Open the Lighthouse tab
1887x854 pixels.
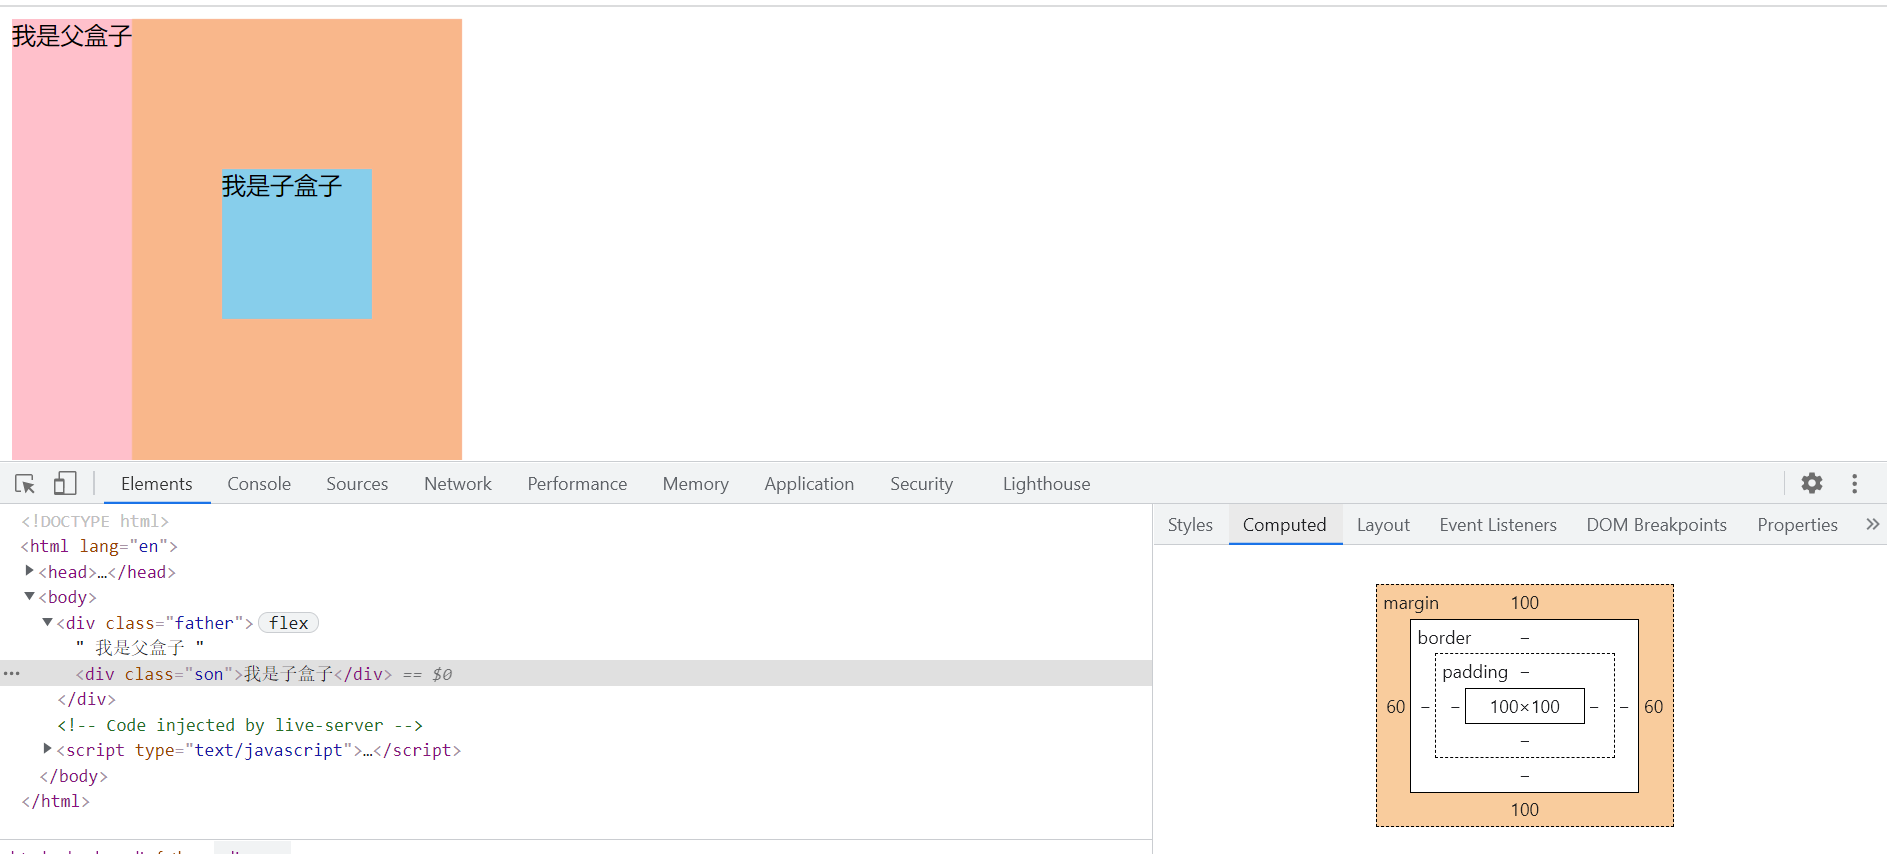tap(1046, 484)
